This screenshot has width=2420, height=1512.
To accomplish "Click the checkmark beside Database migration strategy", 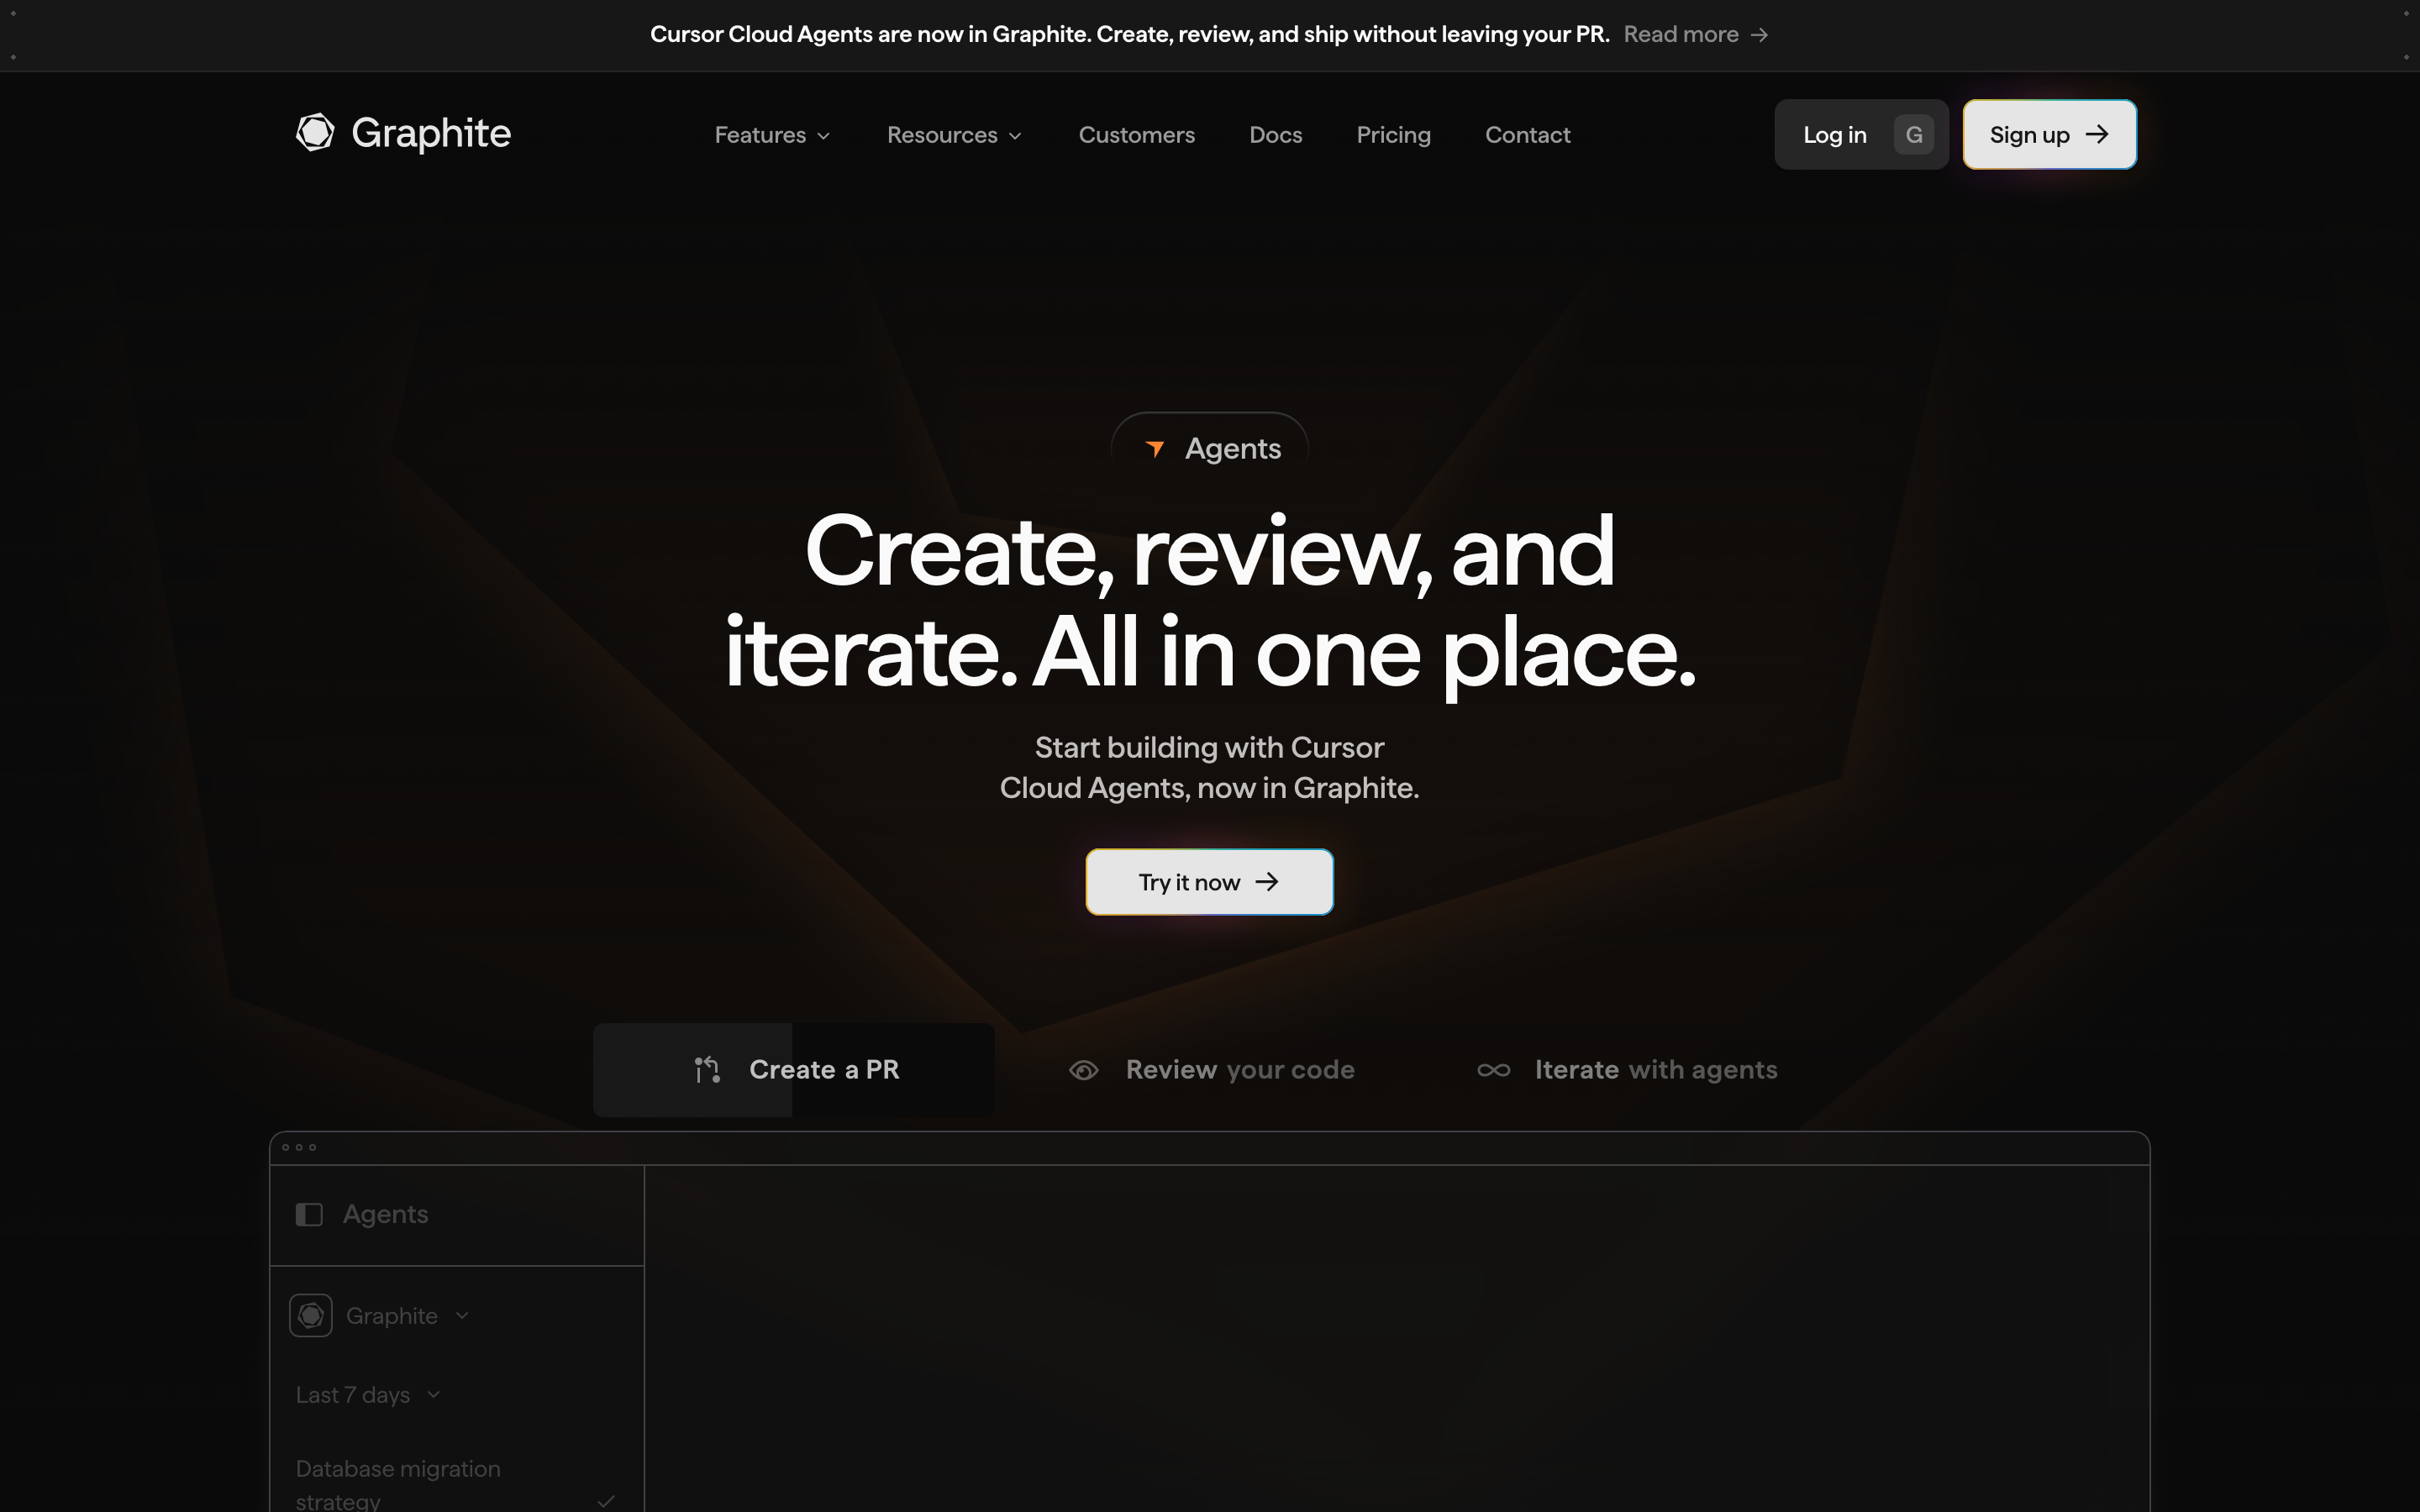I will 606,1501.
